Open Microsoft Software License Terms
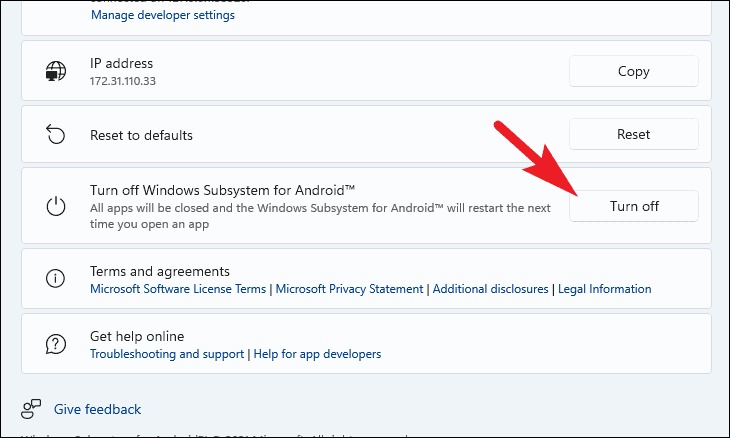The height and width of the screenshot is (438, 730). (x=178, y=289)
